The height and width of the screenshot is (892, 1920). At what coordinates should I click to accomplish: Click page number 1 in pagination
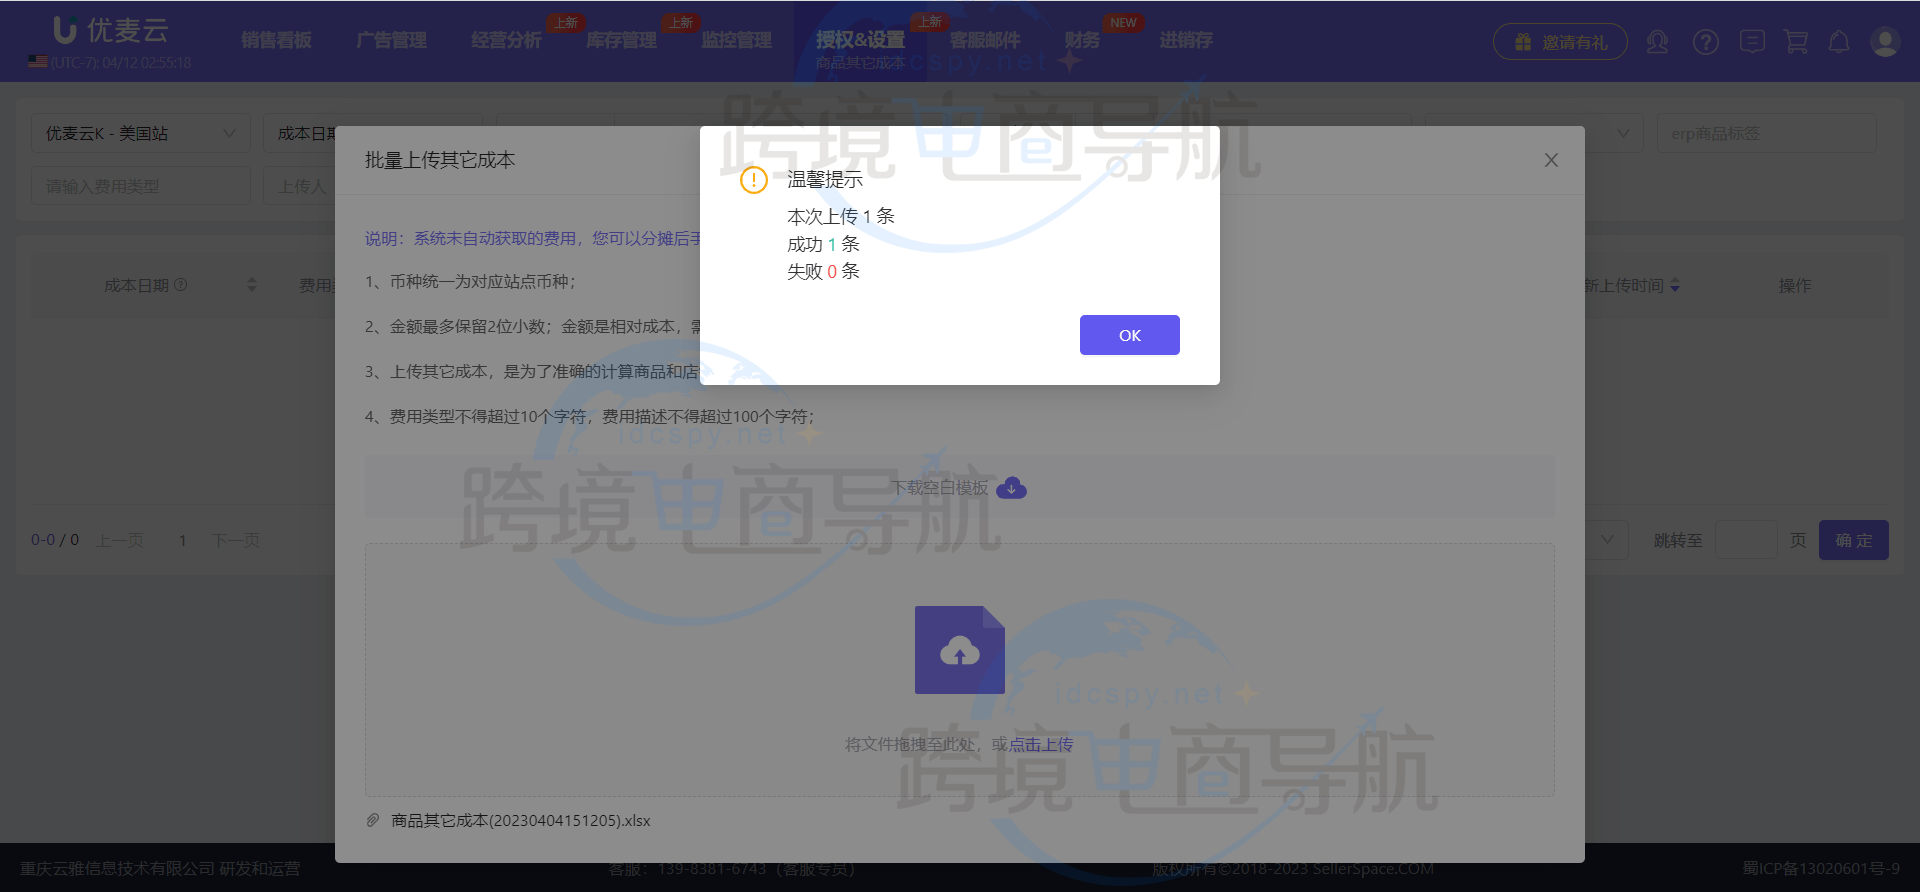click(x=183, y=540)
